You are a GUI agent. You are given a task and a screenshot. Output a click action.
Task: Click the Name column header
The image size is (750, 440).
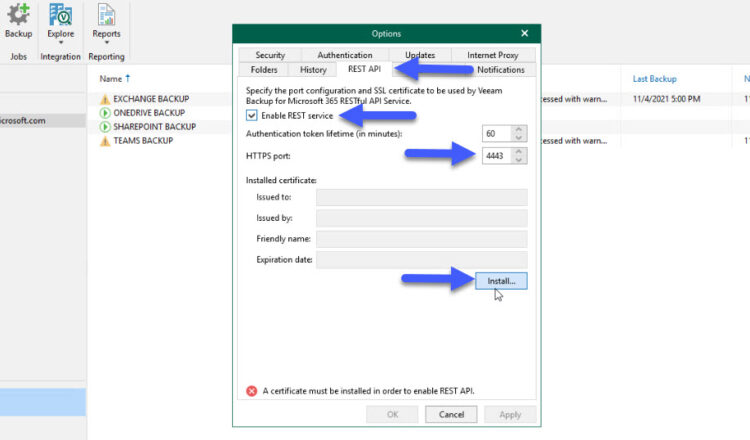(110, 79)
